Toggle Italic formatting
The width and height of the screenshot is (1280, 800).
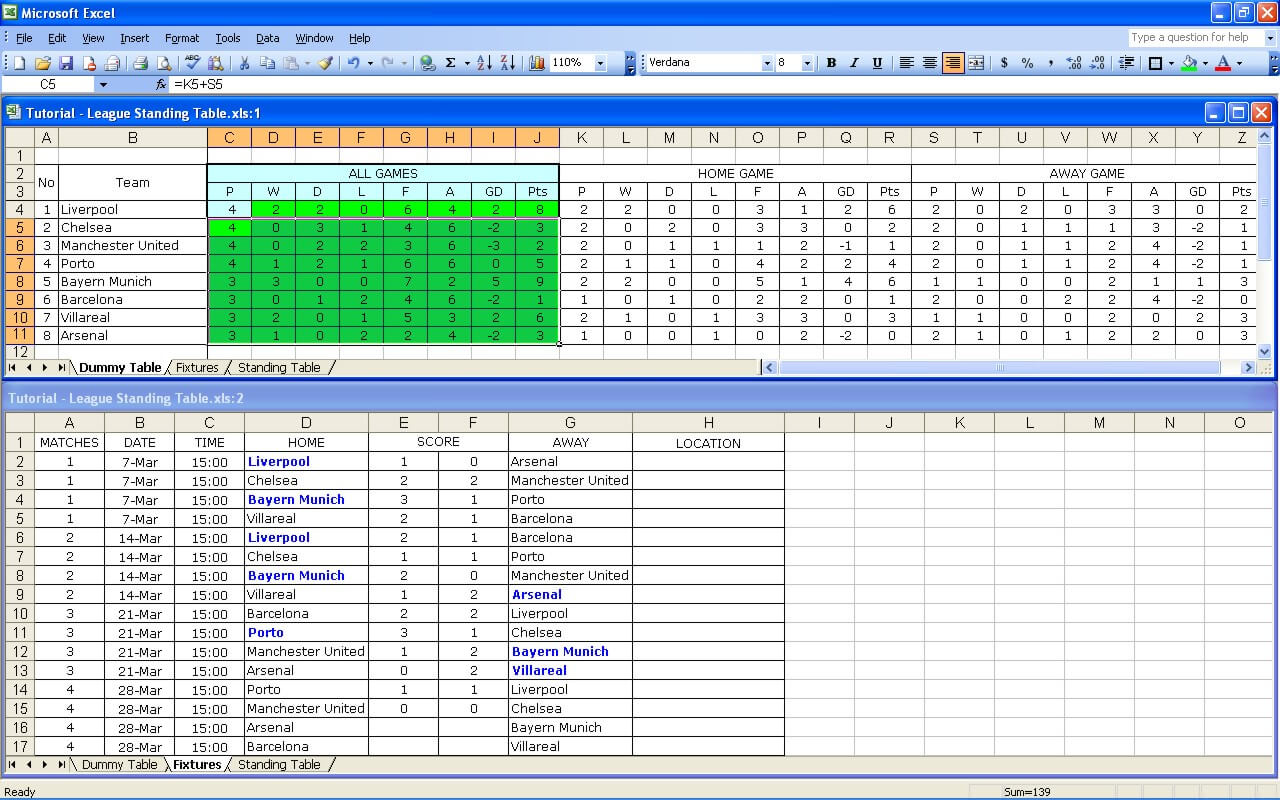click(x=854, y=62)
